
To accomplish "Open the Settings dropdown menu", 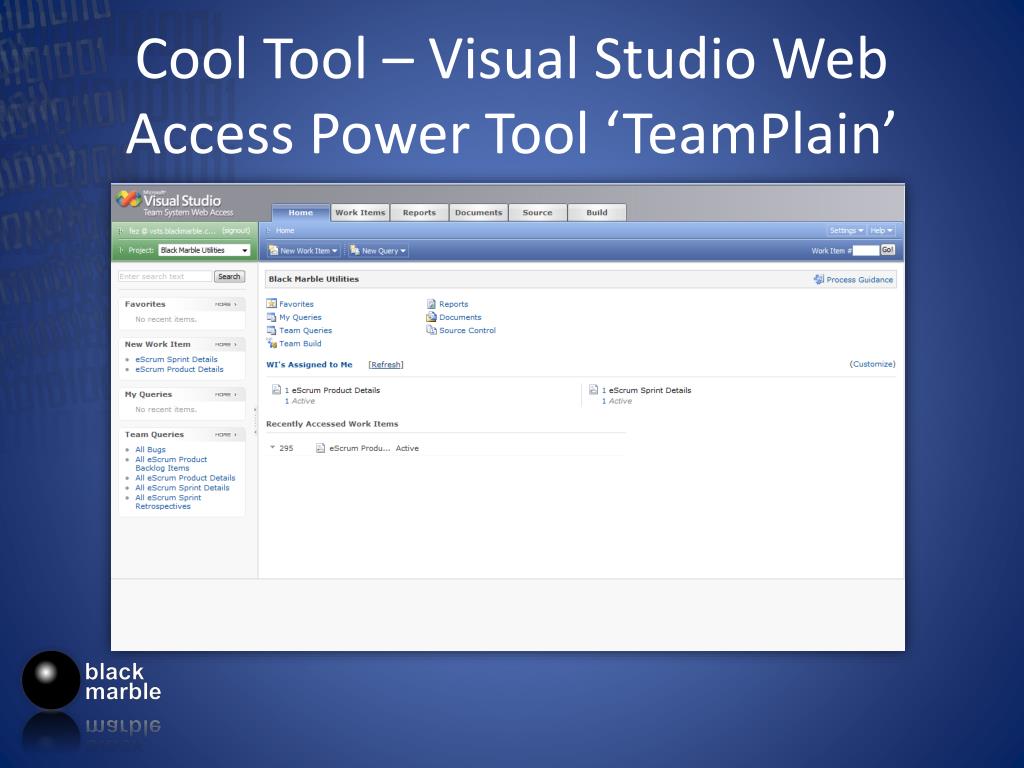I will point(846,231).
